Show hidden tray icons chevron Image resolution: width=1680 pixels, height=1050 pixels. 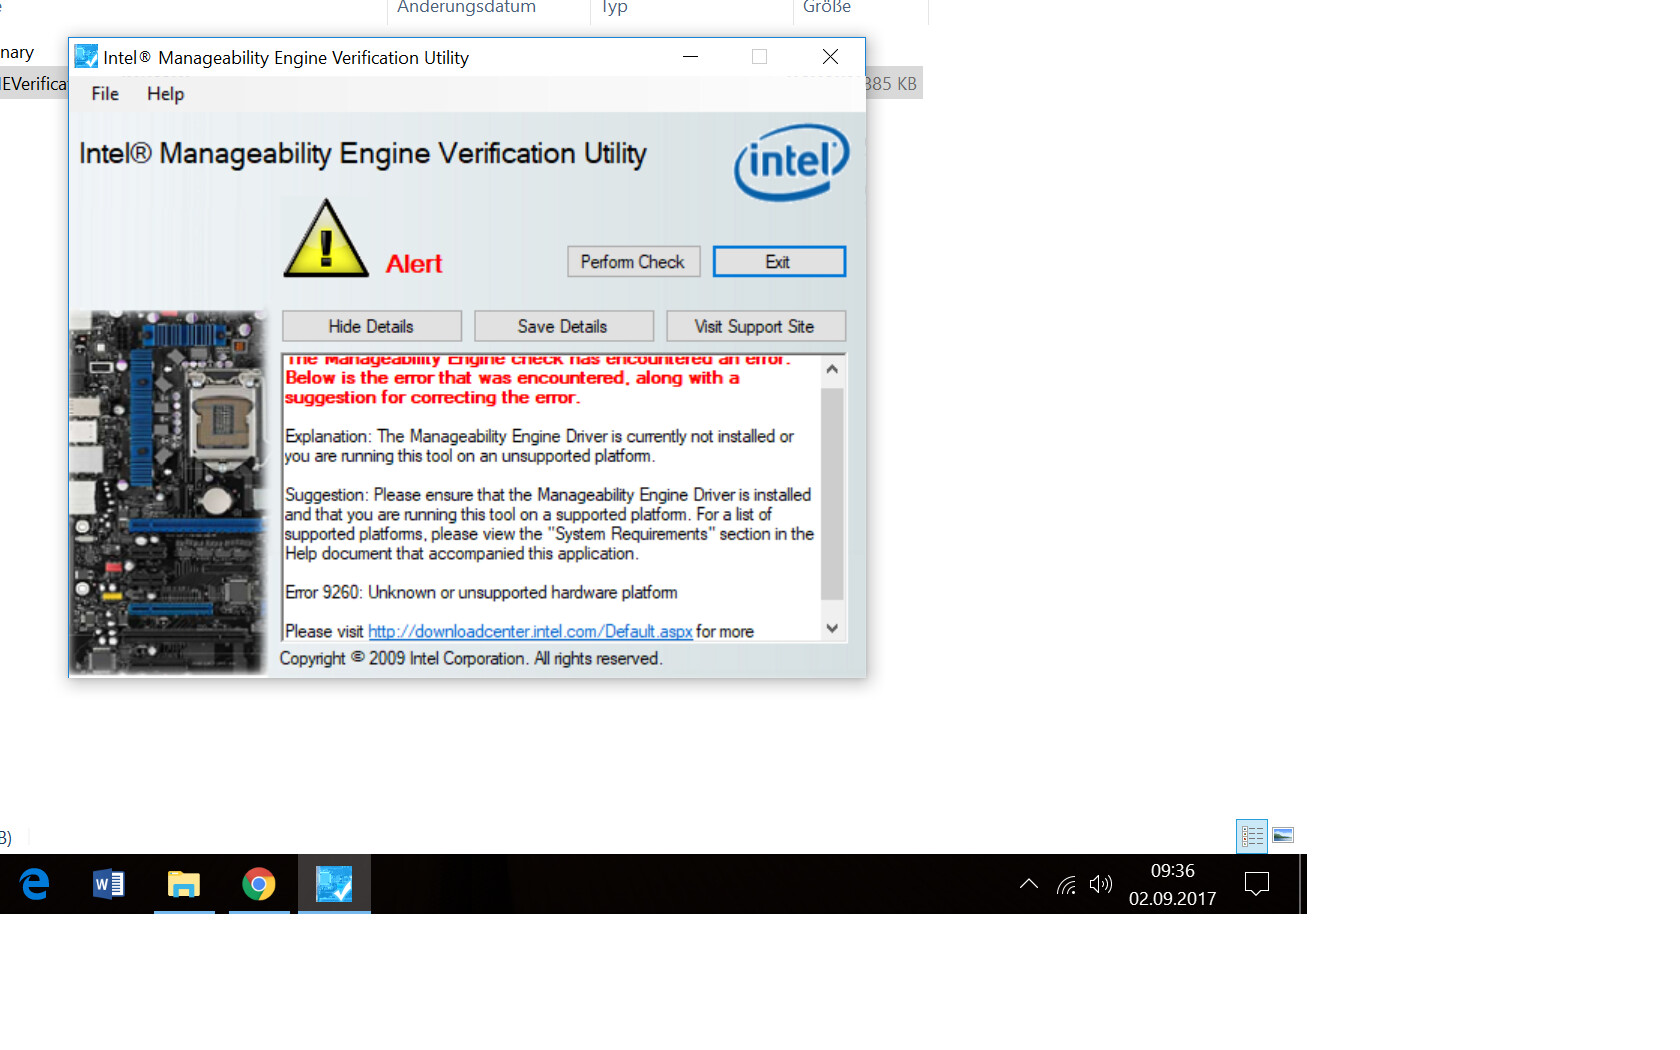click(1028, 884)
